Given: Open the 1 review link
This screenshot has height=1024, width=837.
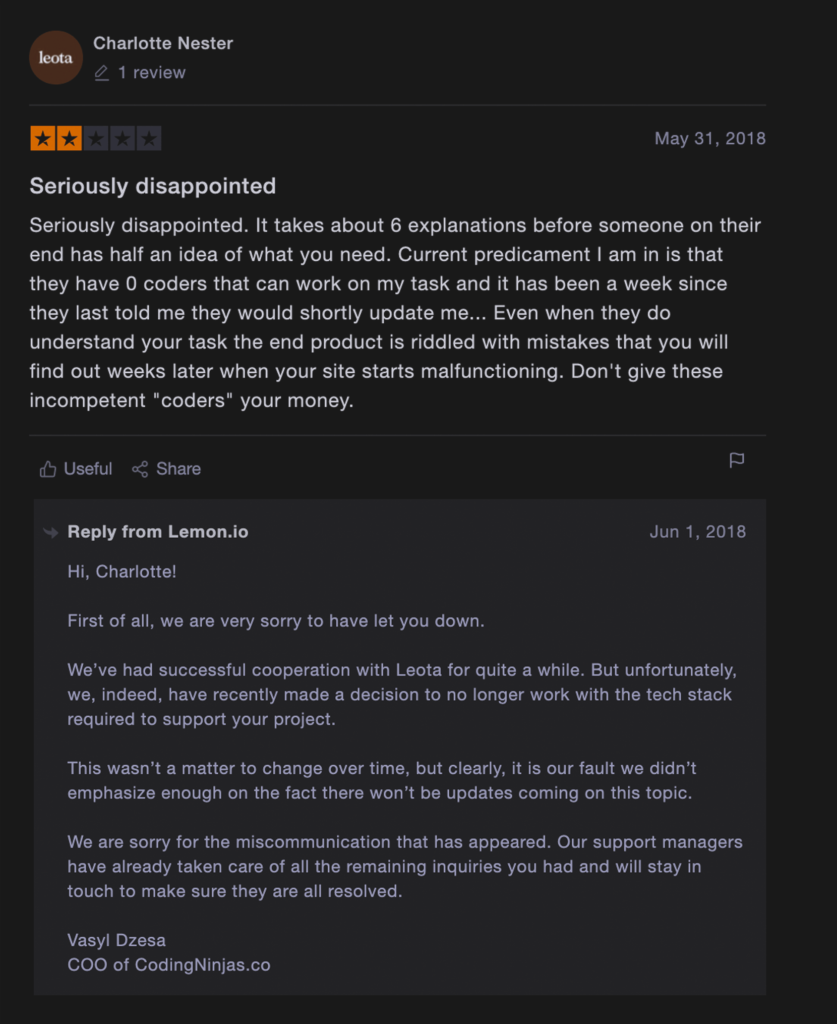Looking at the screenshot, I should click(151, 72).
